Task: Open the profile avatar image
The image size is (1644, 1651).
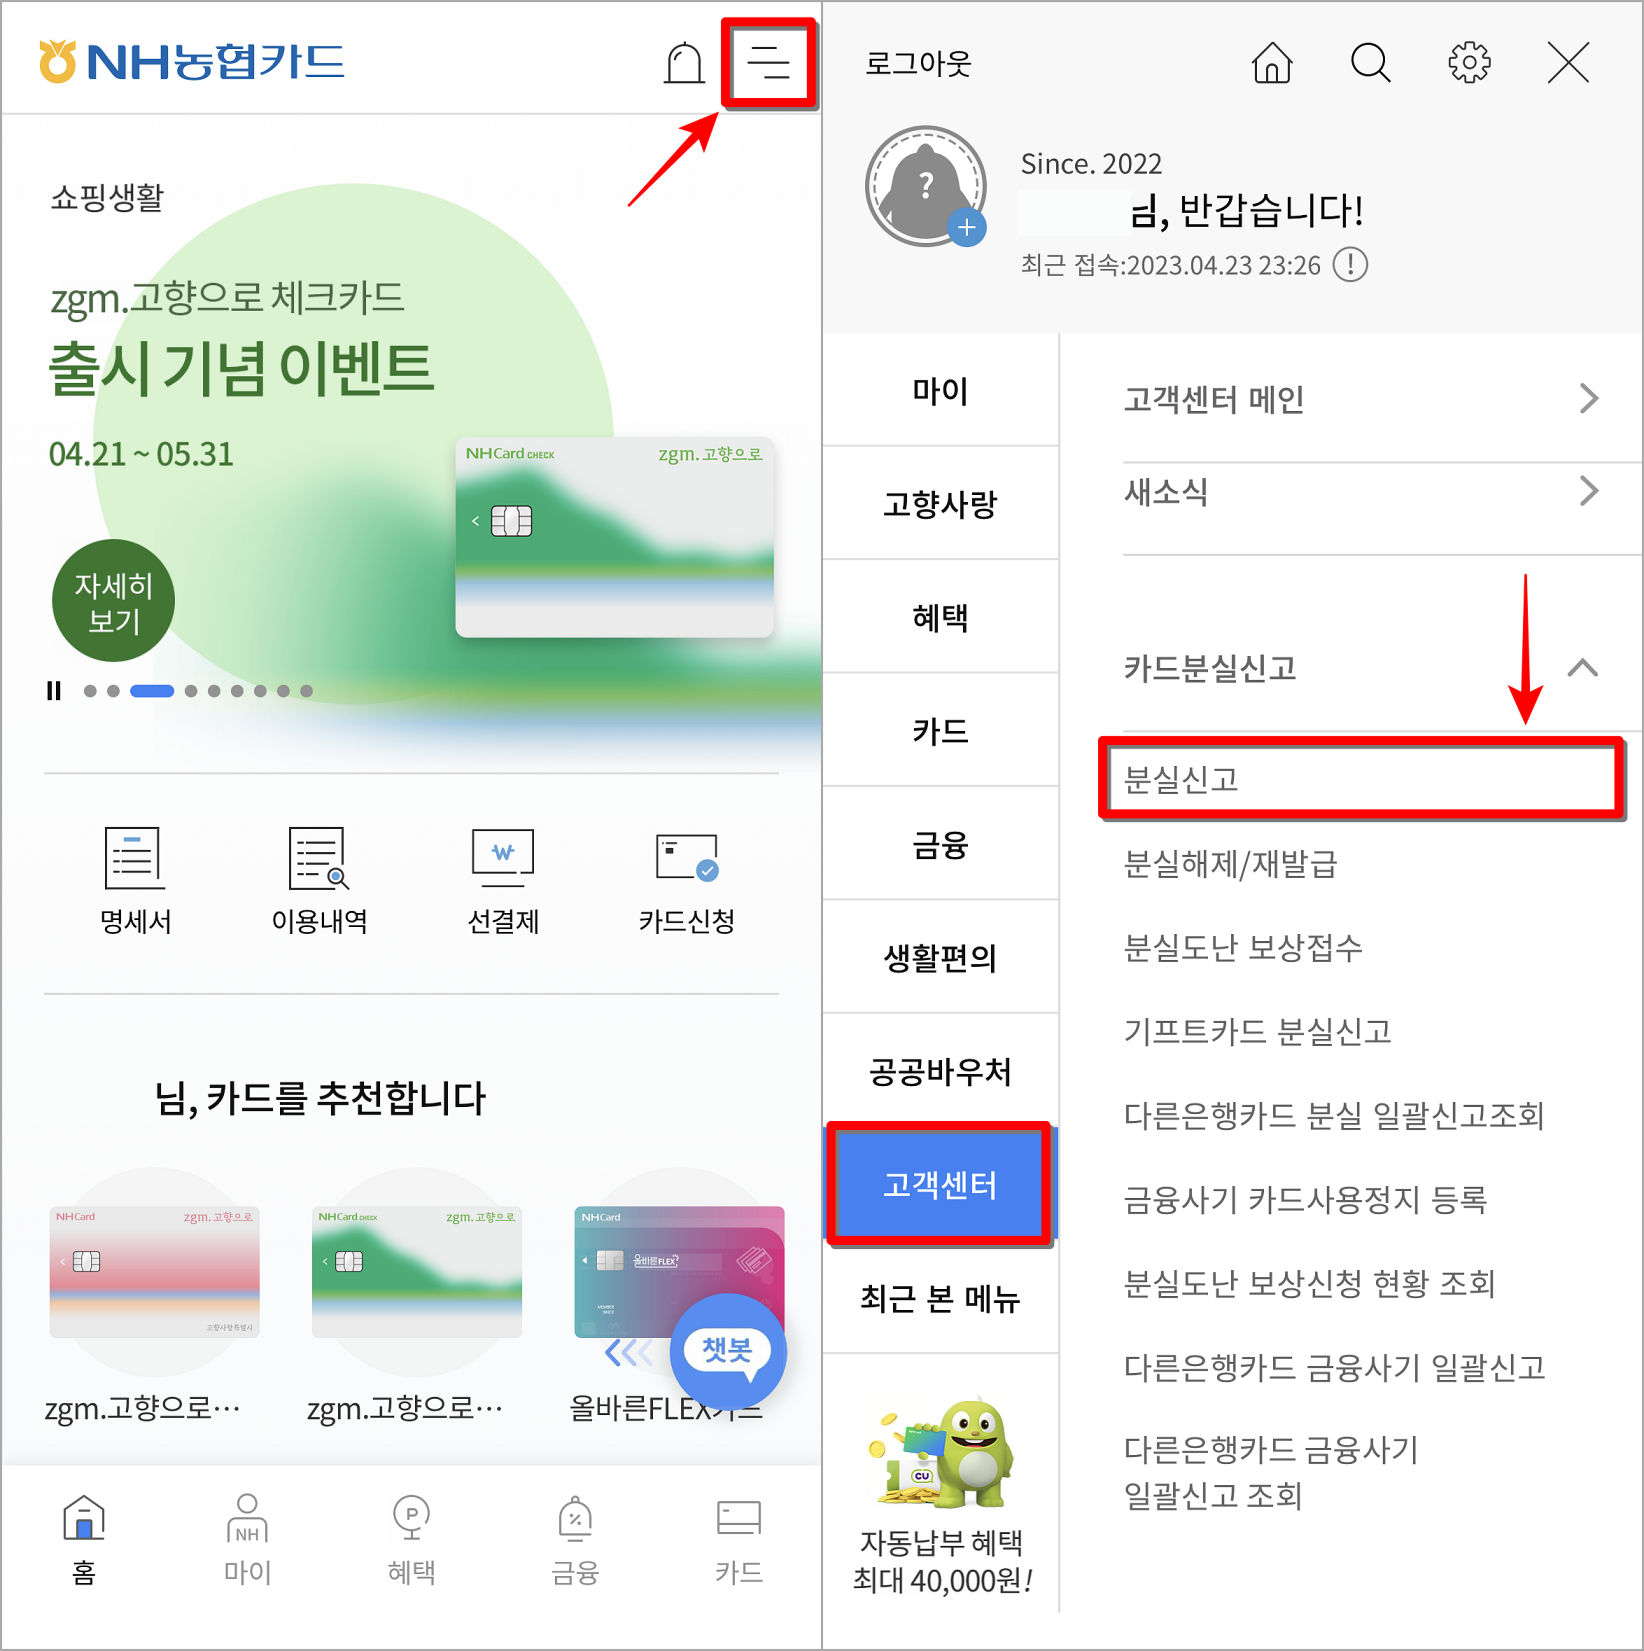Action: tap(925, 187)
